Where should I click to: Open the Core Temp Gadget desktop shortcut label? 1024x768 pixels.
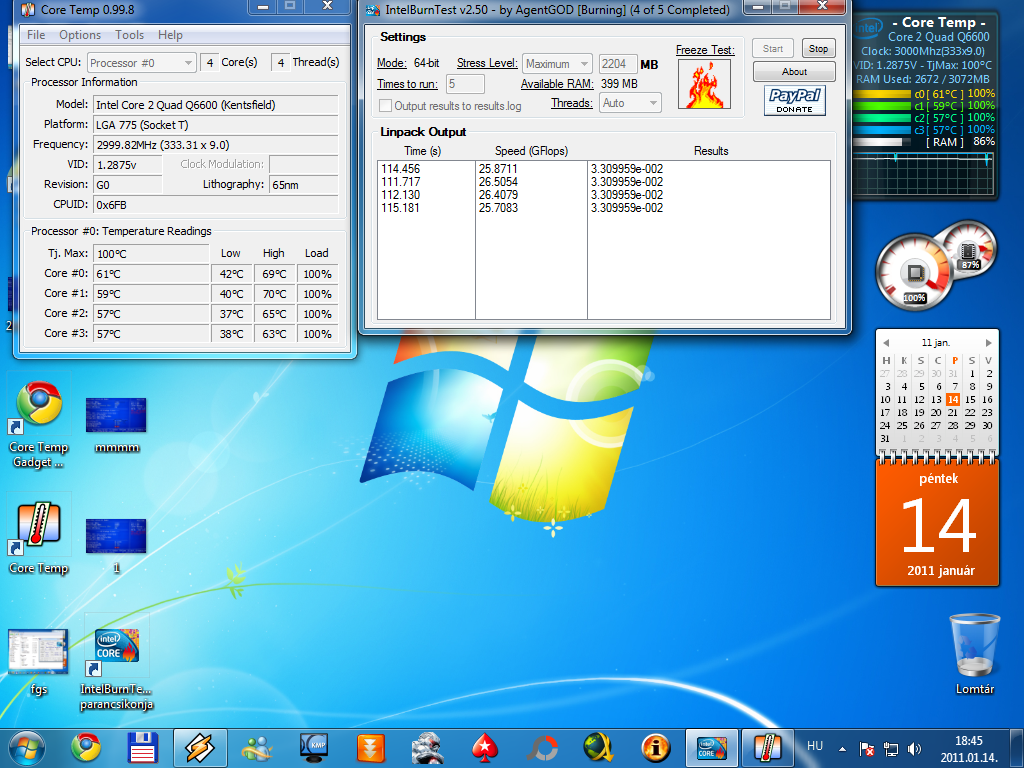[x=39, y=455]
